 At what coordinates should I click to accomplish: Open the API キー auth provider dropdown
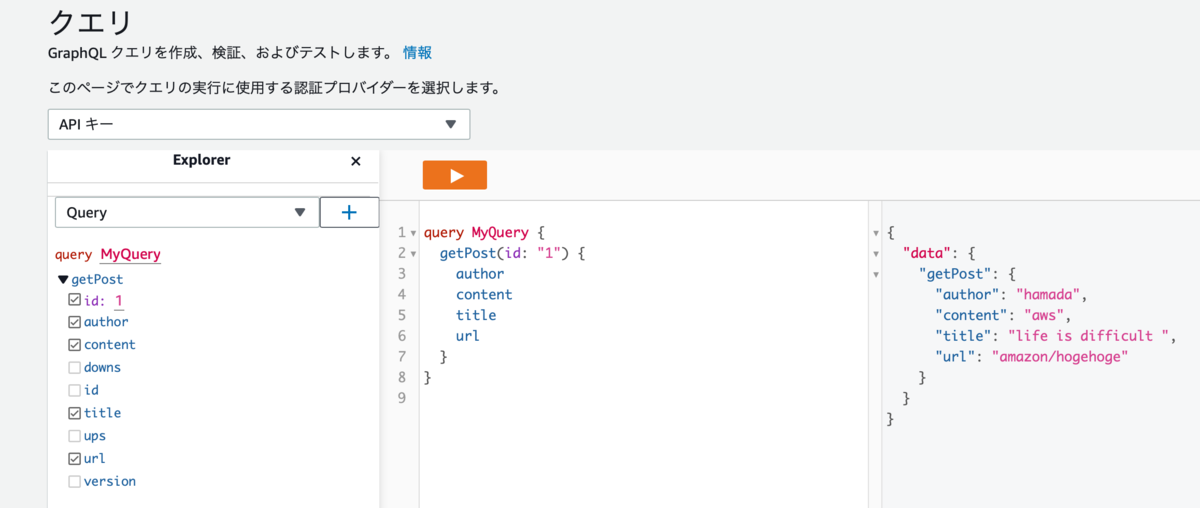259,124
